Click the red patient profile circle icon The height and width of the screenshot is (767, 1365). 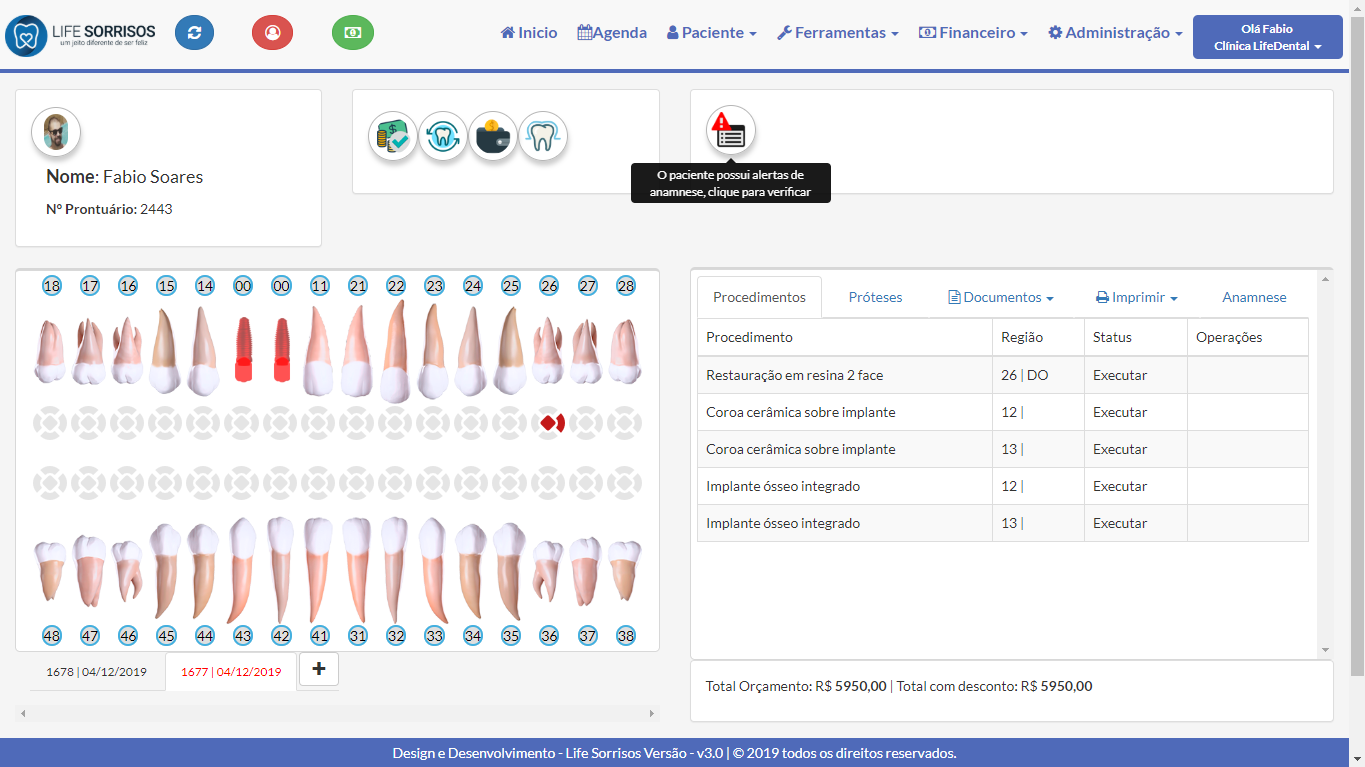[x=272, y=33]
